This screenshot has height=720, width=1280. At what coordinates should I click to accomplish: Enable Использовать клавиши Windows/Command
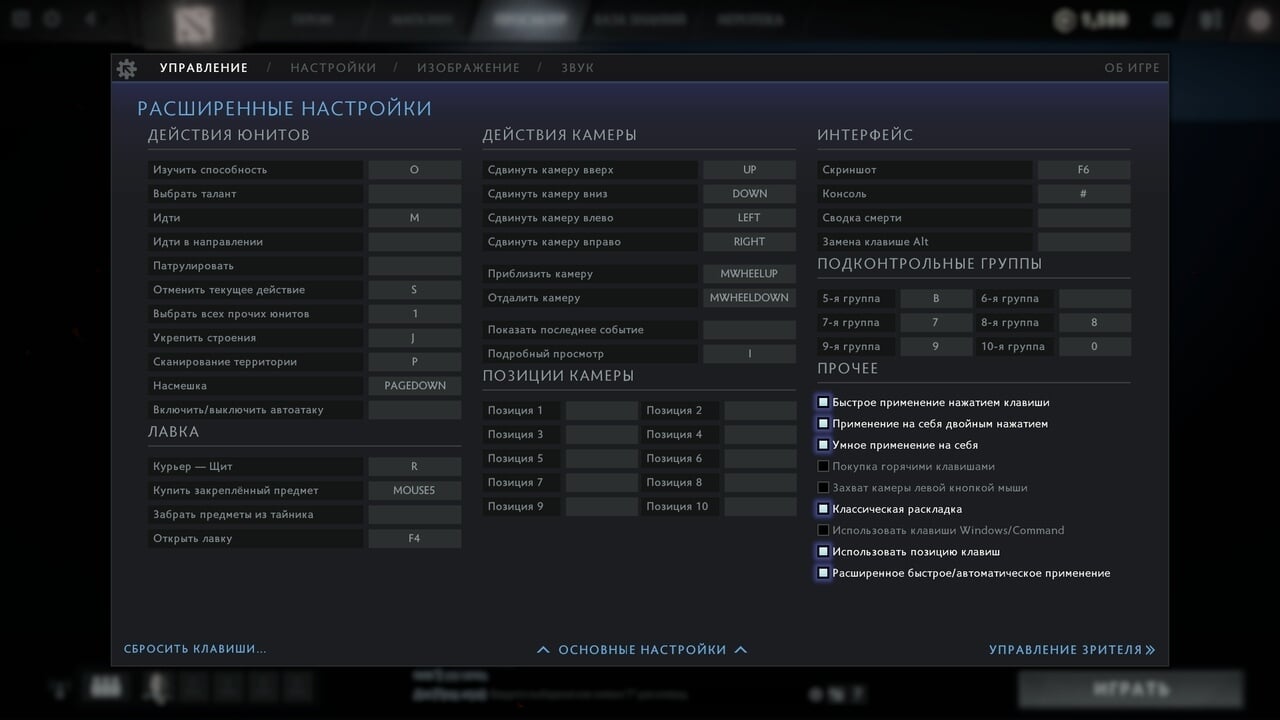(x=823, y=530)
